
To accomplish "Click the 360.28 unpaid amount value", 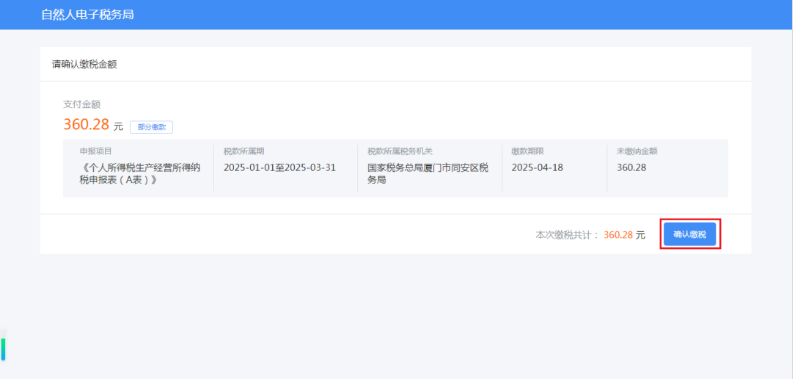I will [631, 167].
